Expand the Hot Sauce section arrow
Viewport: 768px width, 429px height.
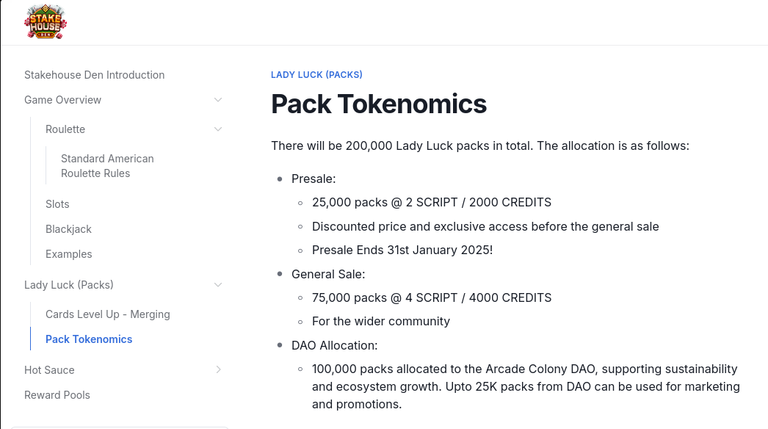[218, 370]
